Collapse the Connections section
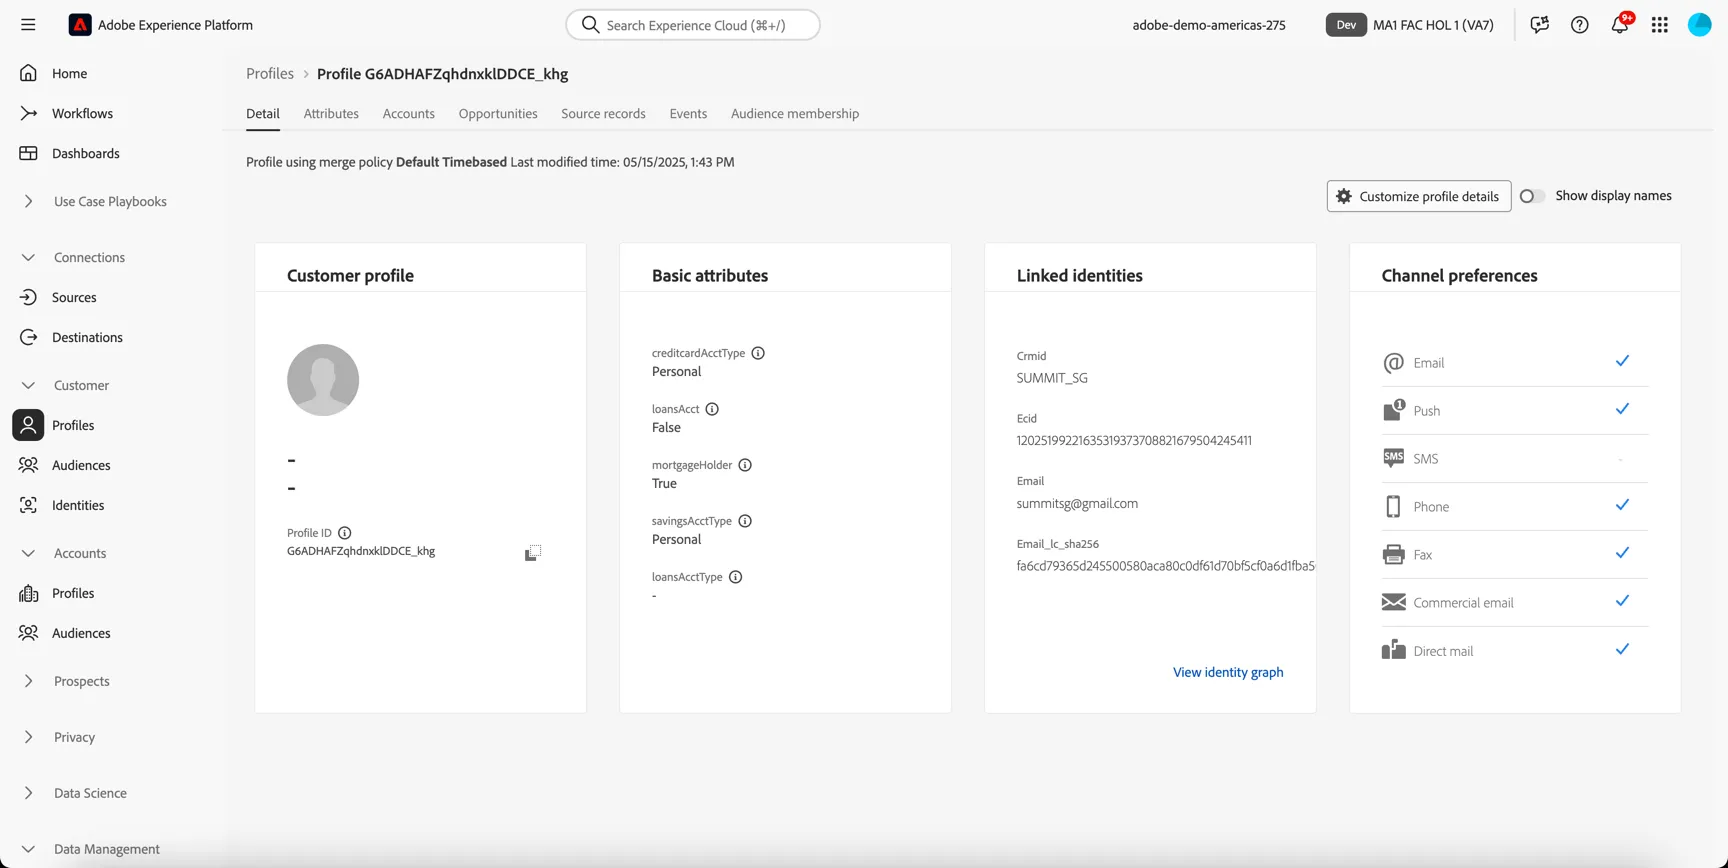 pos(28,257)
